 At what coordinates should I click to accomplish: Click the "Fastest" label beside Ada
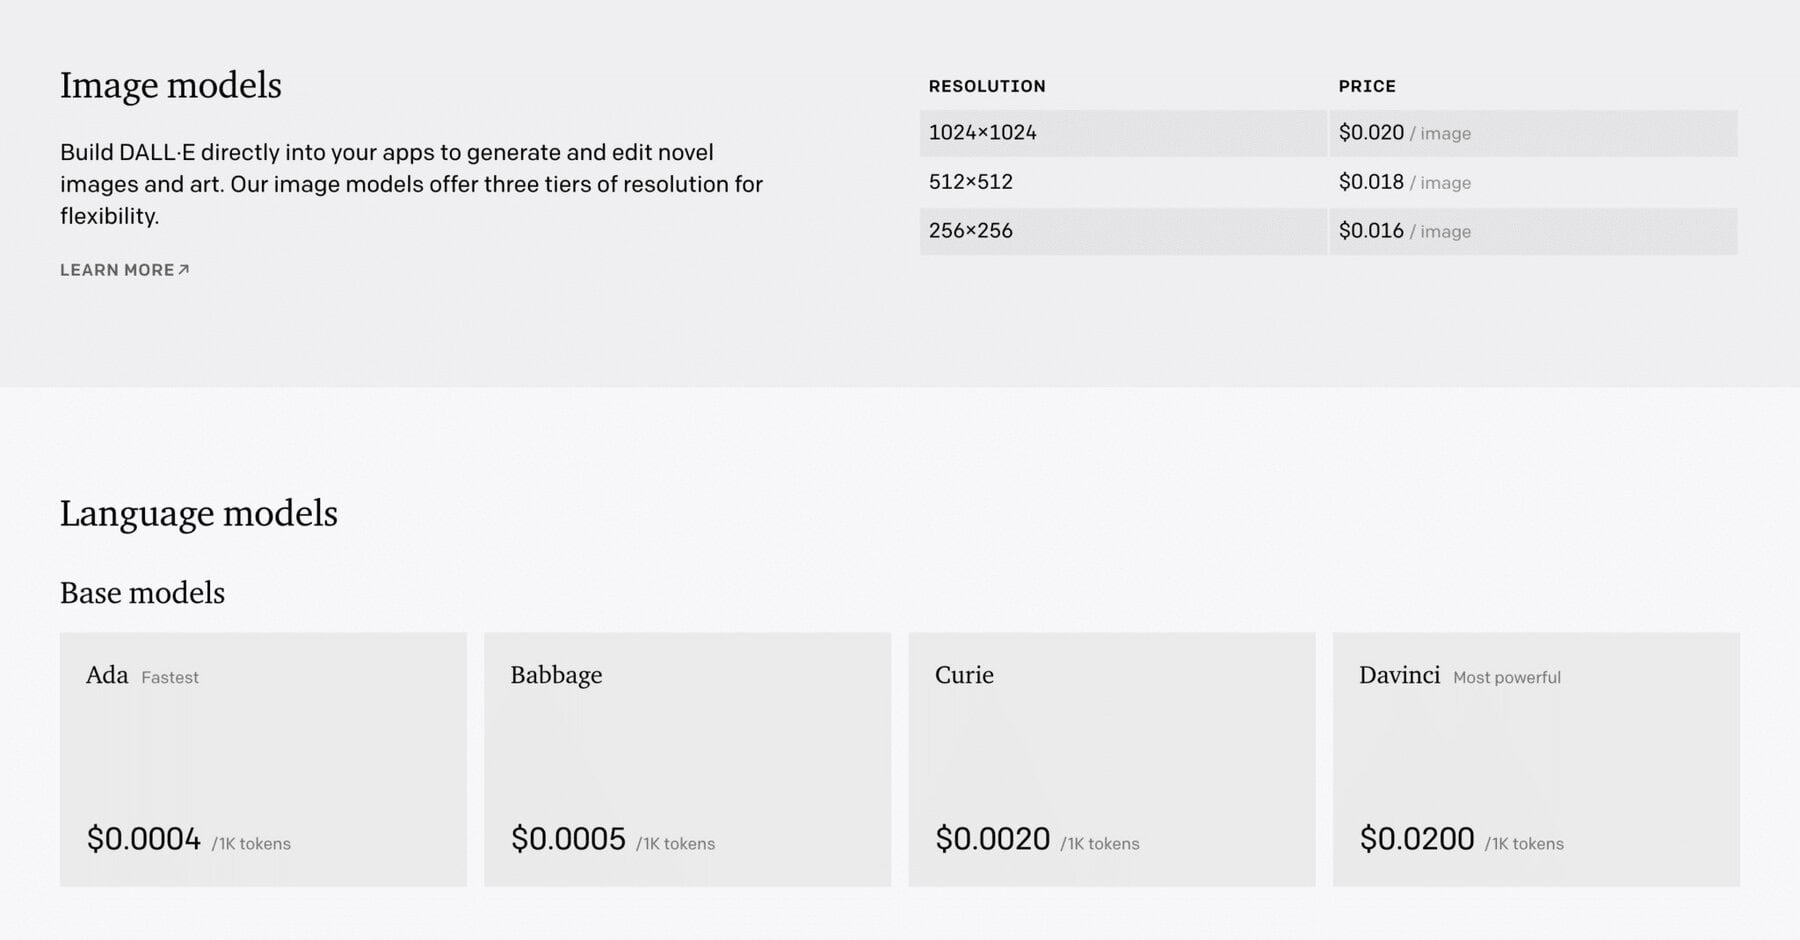tap(170, 677)
